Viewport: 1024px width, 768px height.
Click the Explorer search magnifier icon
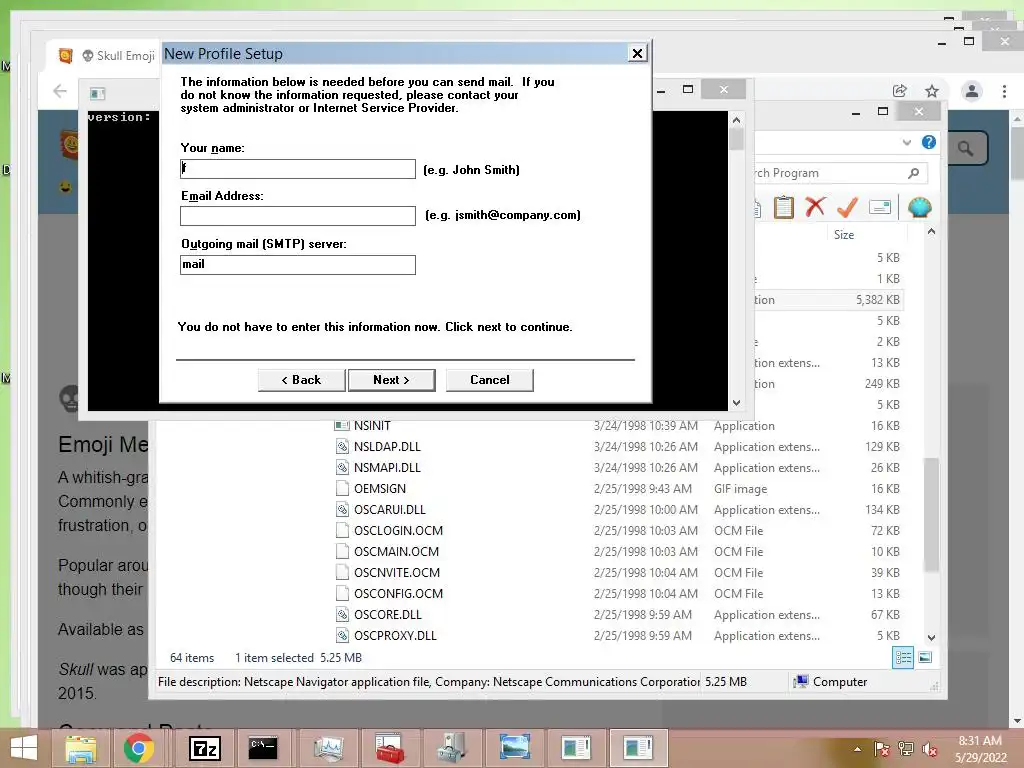[914, 173]
